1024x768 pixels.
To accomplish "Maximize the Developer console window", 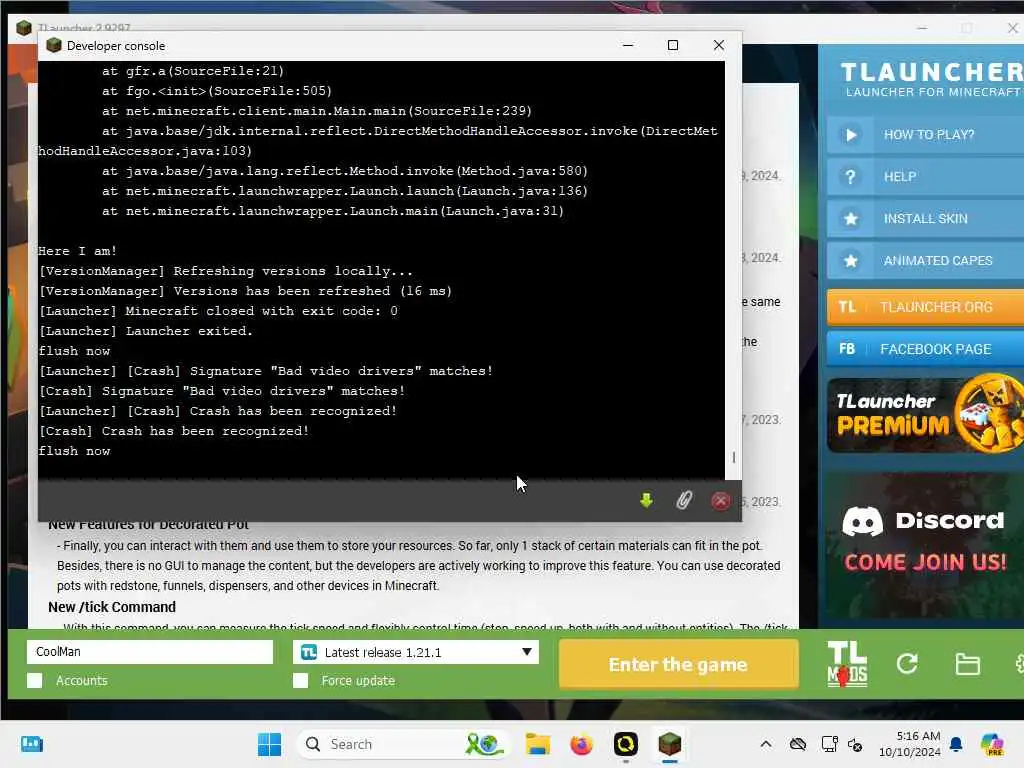I will [x=673, y=45].
